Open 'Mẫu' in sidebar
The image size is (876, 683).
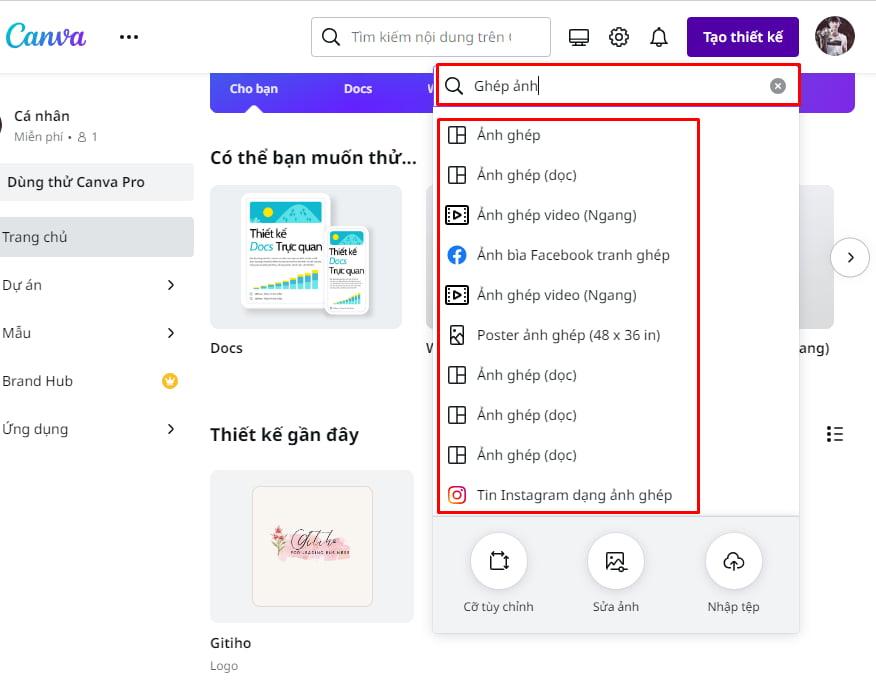pyautogui.click(x=97, y=333)
